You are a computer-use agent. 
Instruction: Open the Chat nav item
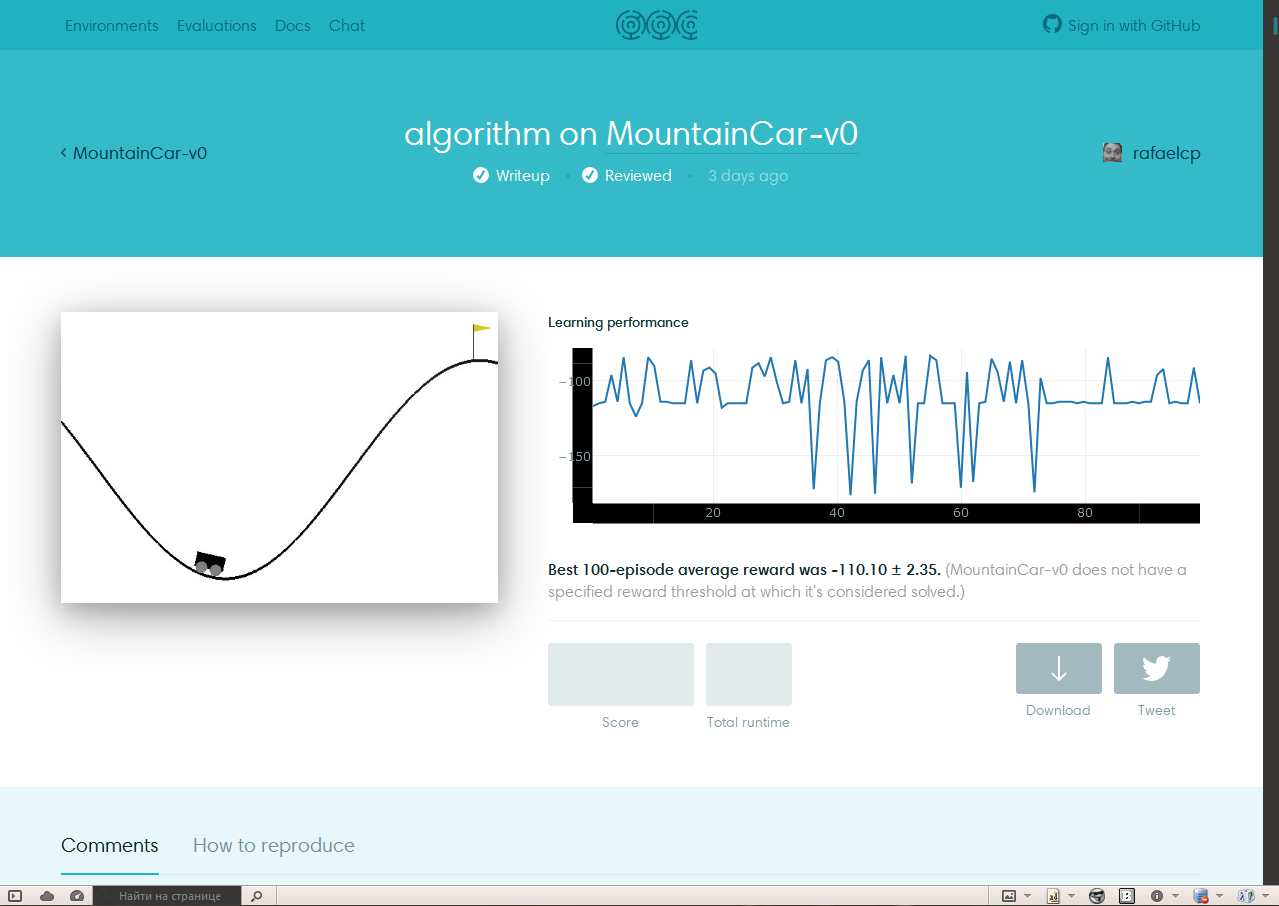347,26
